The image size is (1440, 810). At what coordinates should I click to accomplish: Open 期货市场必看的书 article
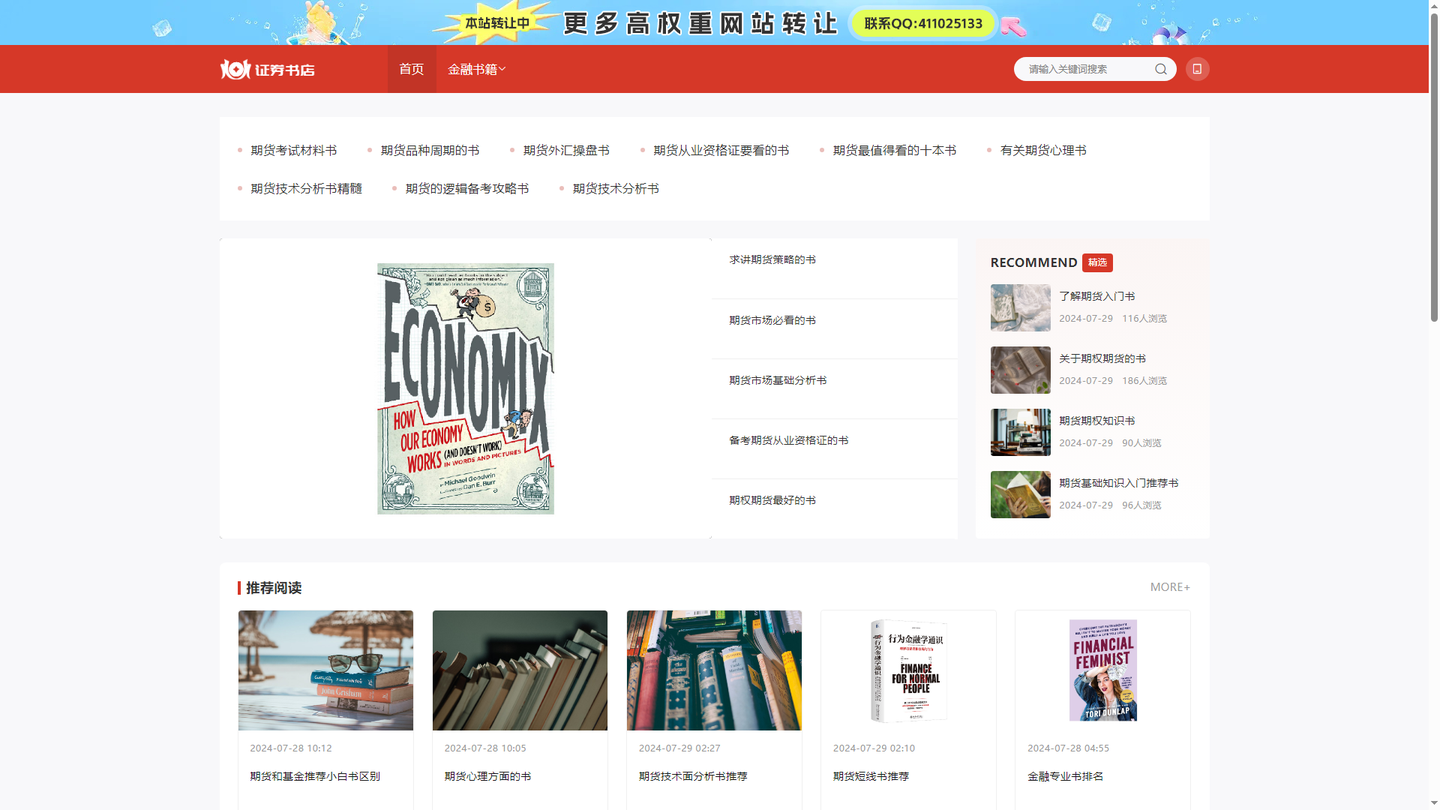pyautogui.click(x=772, y=320)
